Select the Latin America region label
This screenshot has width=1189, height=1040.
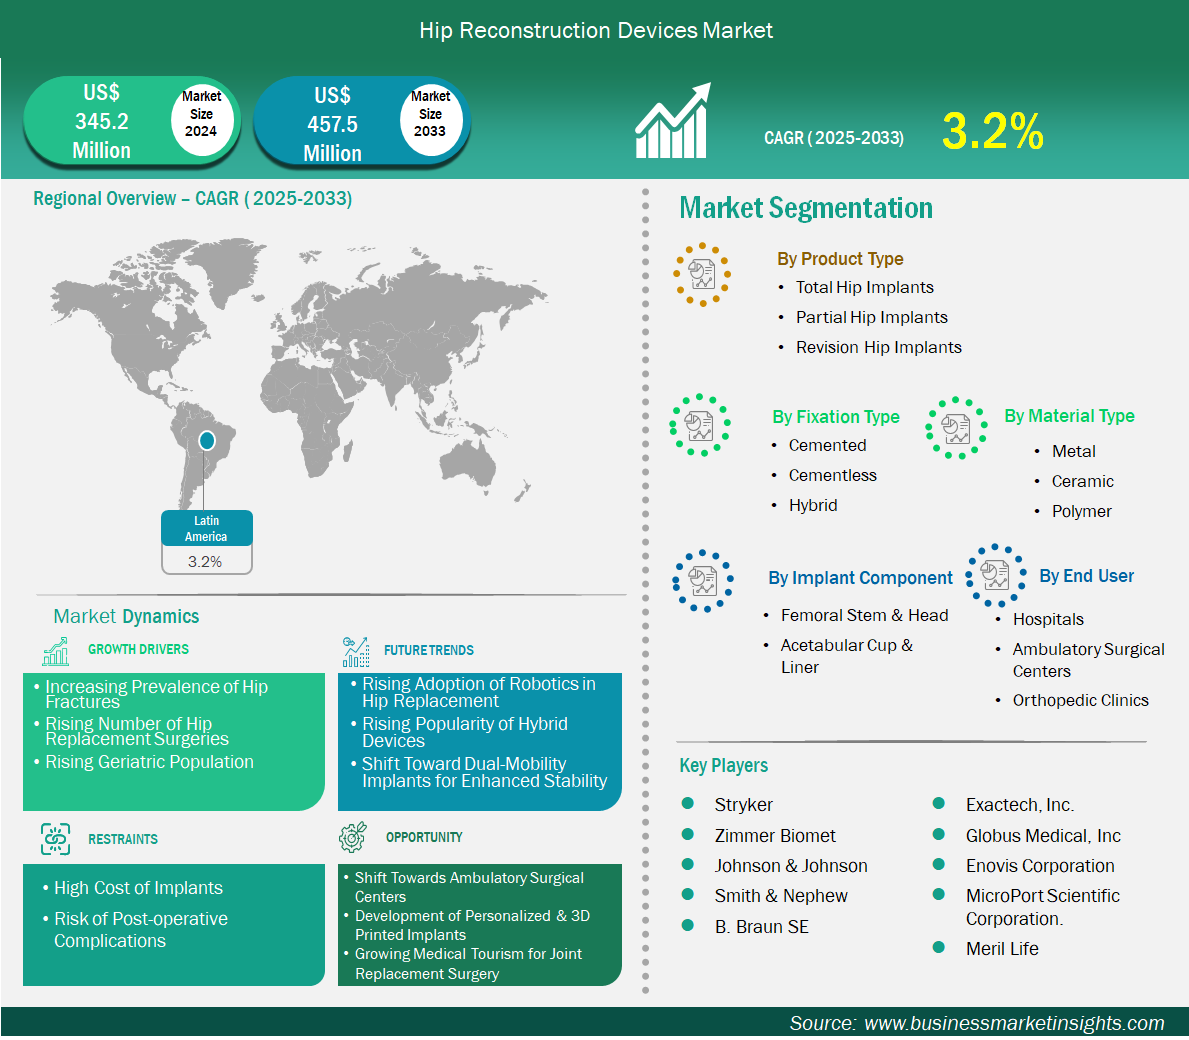click(x=206, y=529)
